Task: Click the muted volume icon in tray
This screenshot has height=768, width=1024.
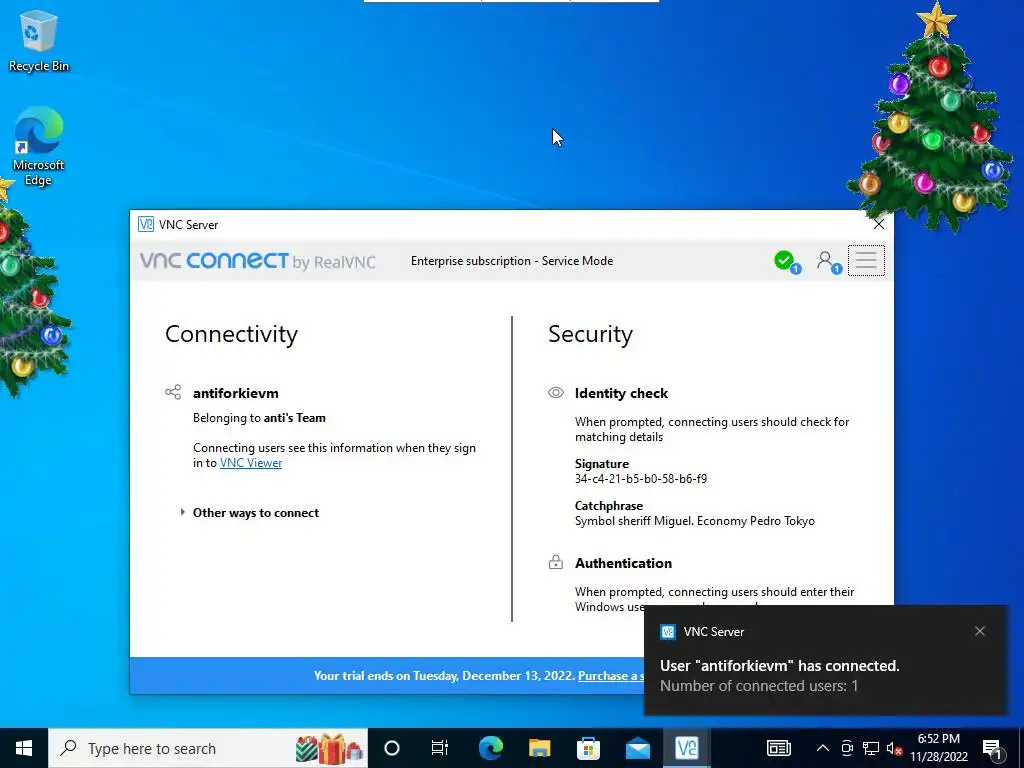Action: point(894,748)
